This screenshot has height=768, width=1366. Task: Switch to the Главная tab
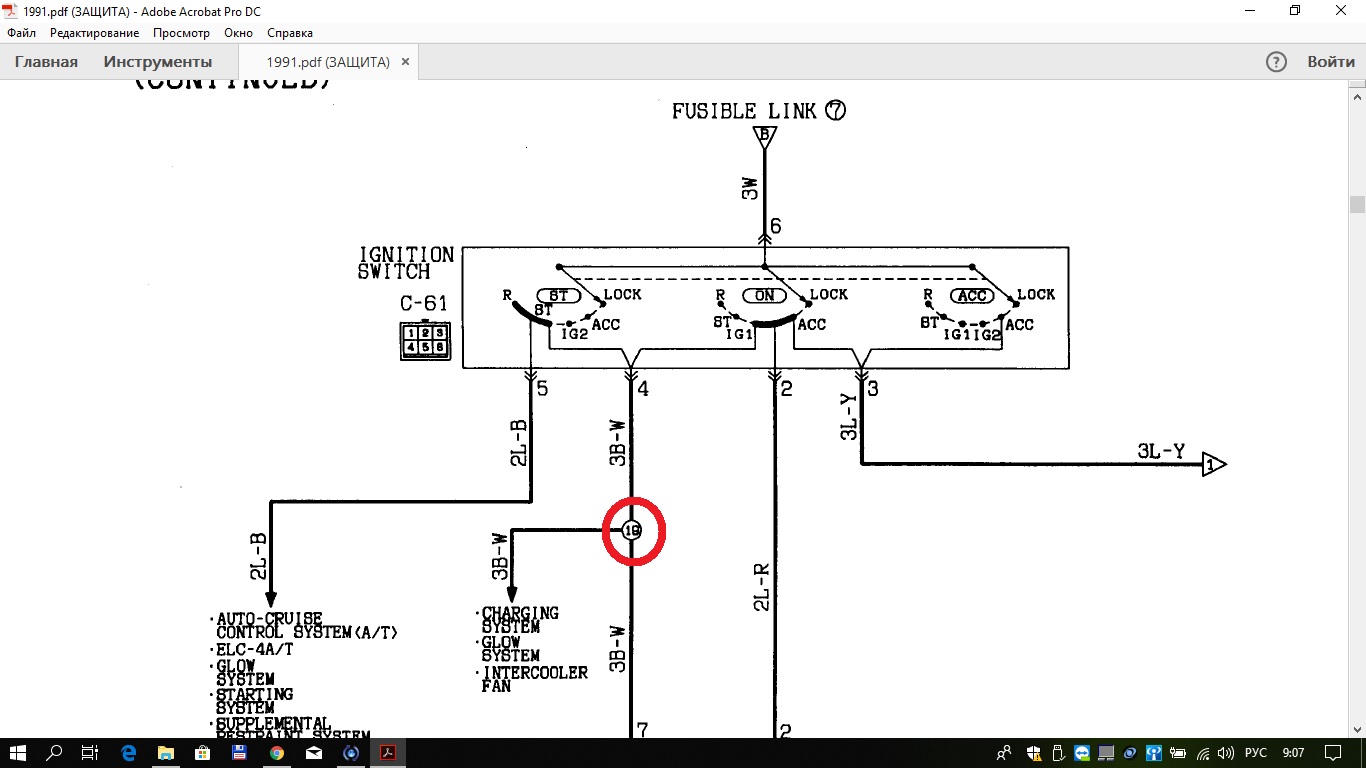point(46,62)
